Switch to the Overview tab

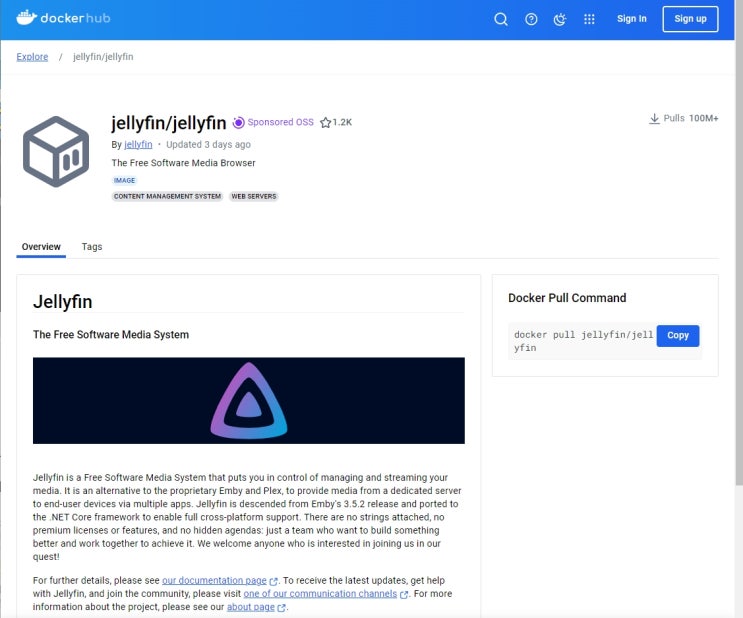(41, 246)
